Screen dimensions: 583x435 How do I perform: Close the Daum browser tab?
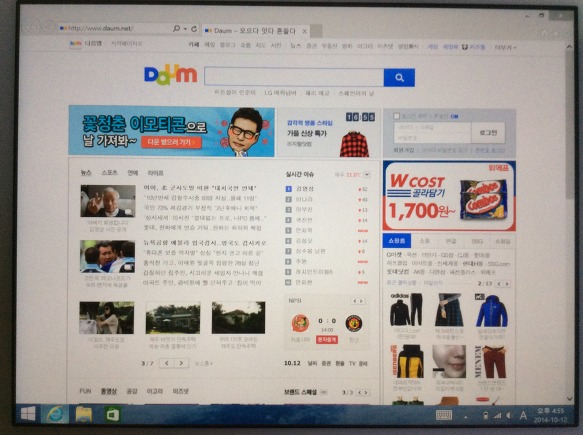(x=305, y=31)
